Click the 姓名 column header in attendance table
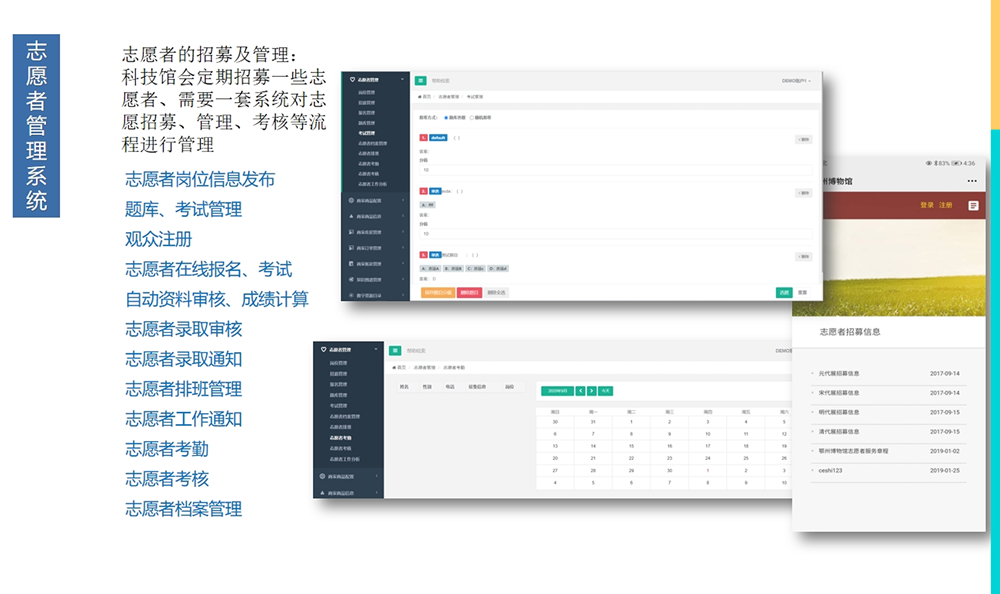1000x594 pixels. [404, 387]
